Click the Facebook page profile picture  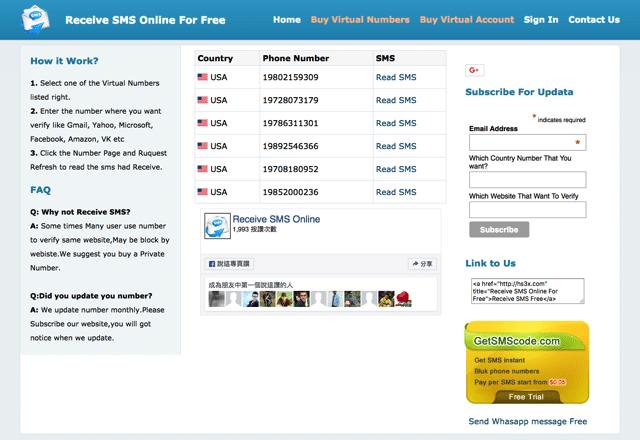215,225
